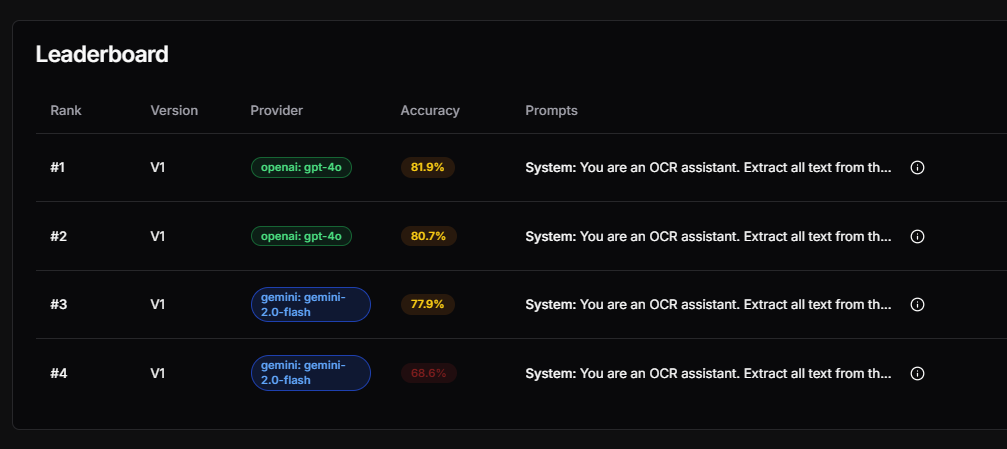Click the Rank column header

[x=66, y=110]
